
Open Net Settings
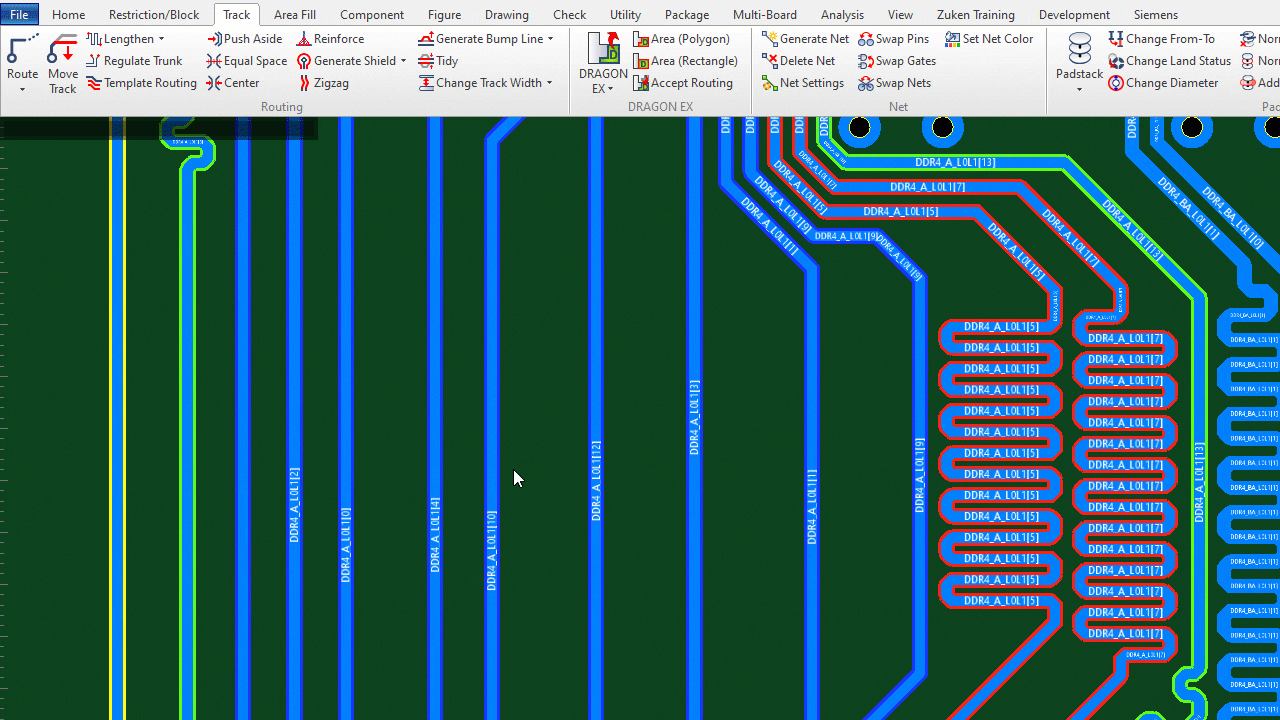[x=803, y=82]
